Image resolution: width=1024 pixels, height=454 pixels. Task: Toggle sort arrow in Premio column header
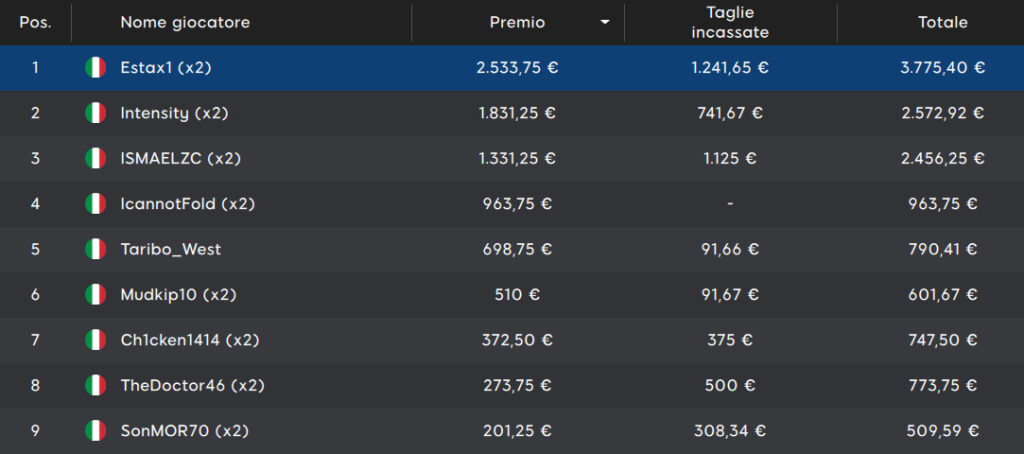(605, 23)
